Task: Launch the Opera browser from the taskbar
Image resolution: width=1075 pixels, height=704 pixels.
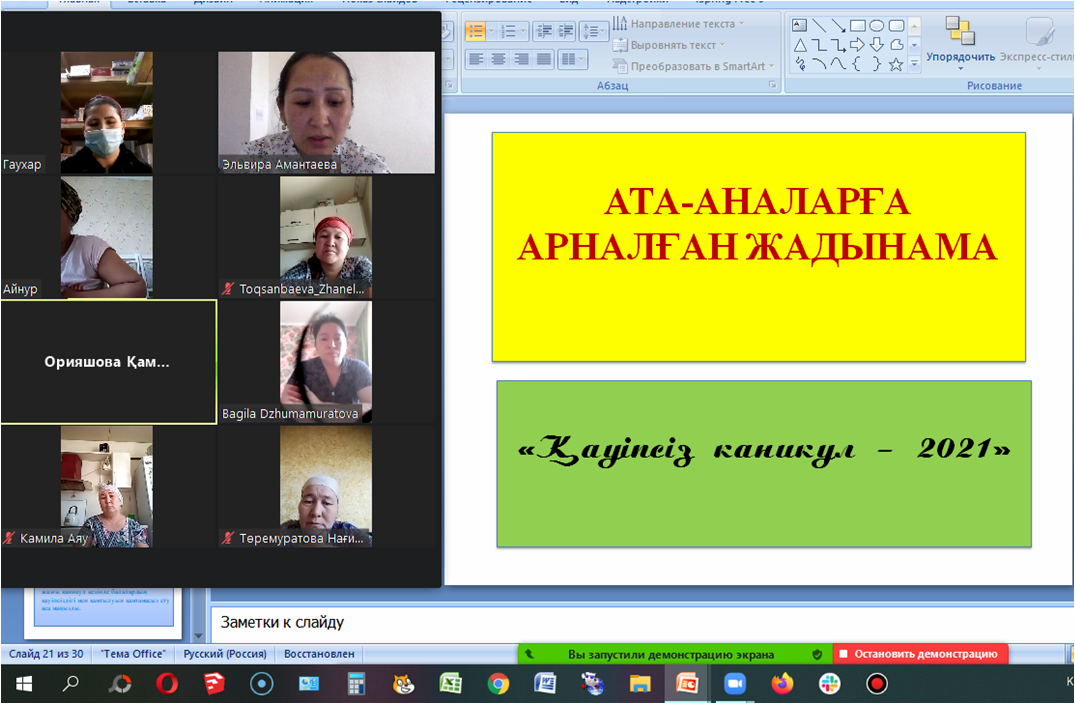Action: 166,684
